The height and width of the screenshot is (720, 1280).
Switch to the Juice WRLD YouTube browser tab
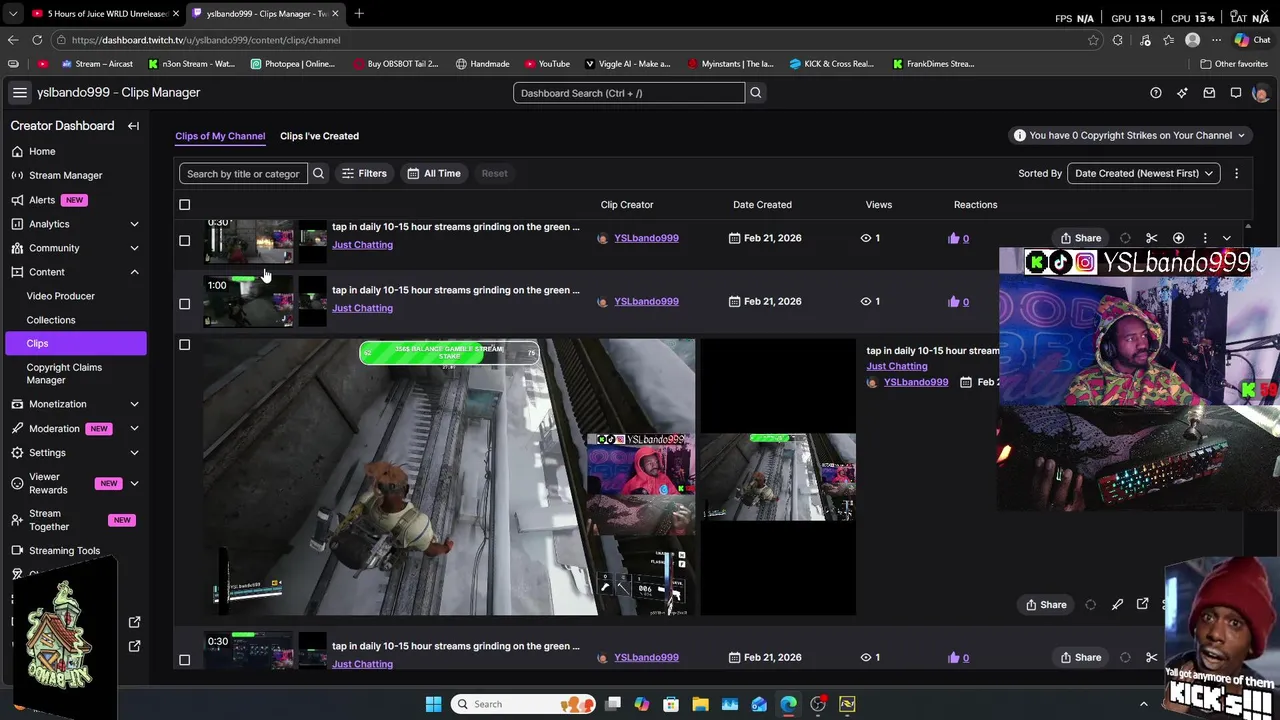coord(104,14)
